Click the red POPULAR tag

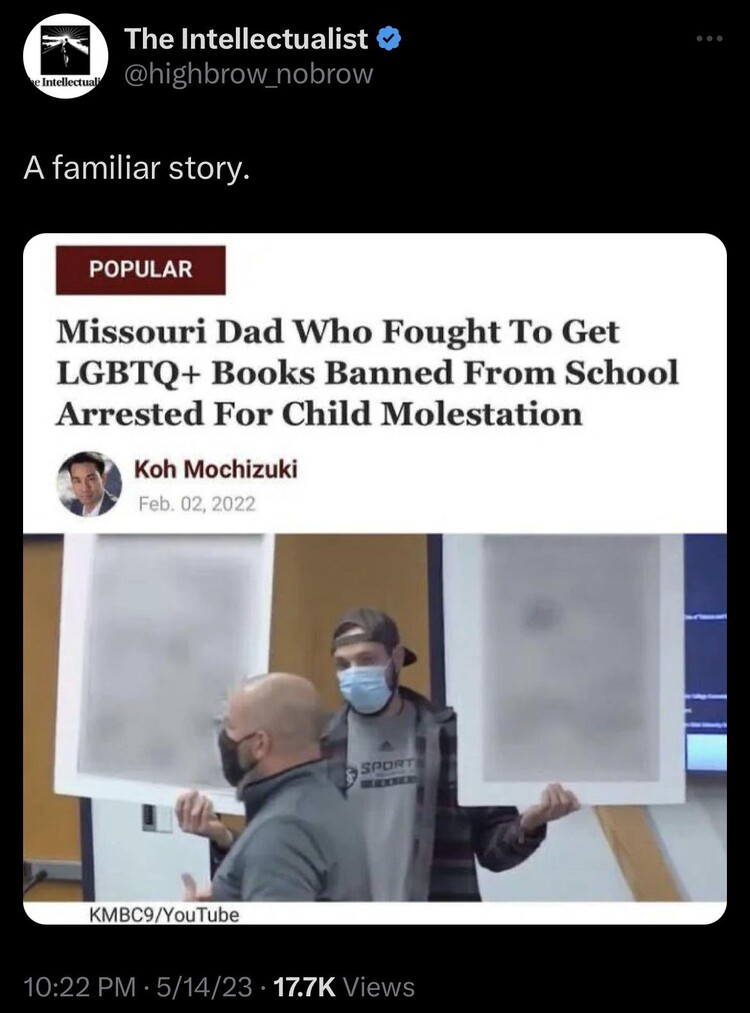point(141,269)
